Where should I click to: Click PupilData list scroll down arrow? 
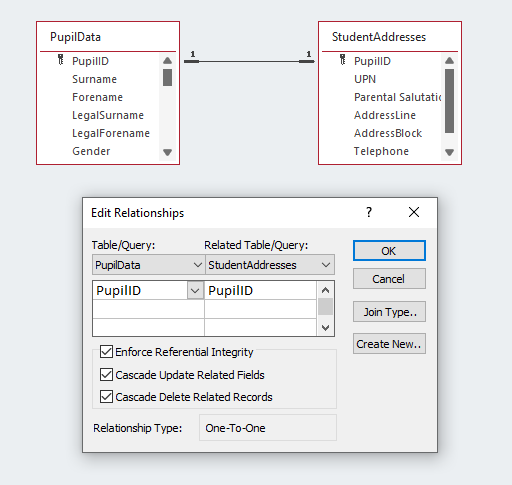pyautogui.click(x=167, y=152)
